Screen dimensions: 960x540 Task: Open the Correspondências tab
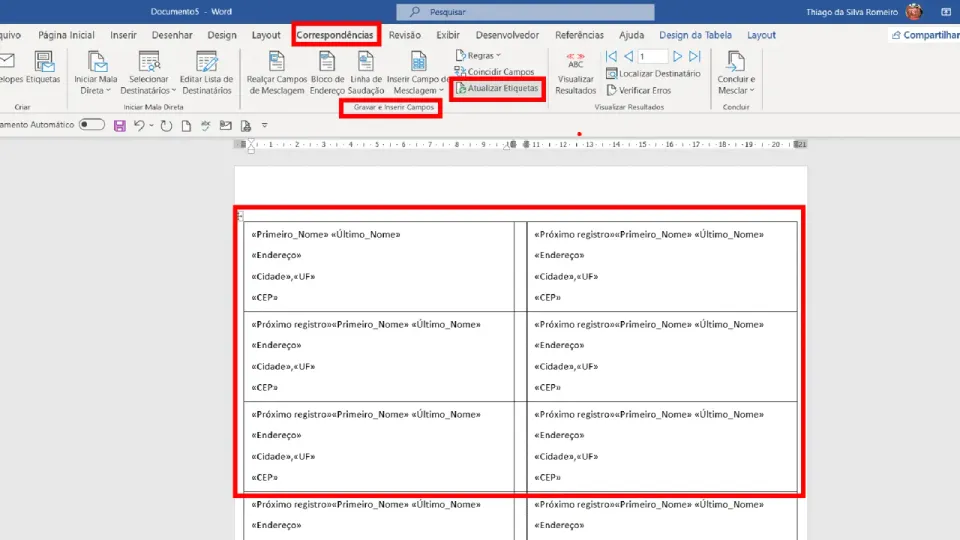(x=335, y=35)
